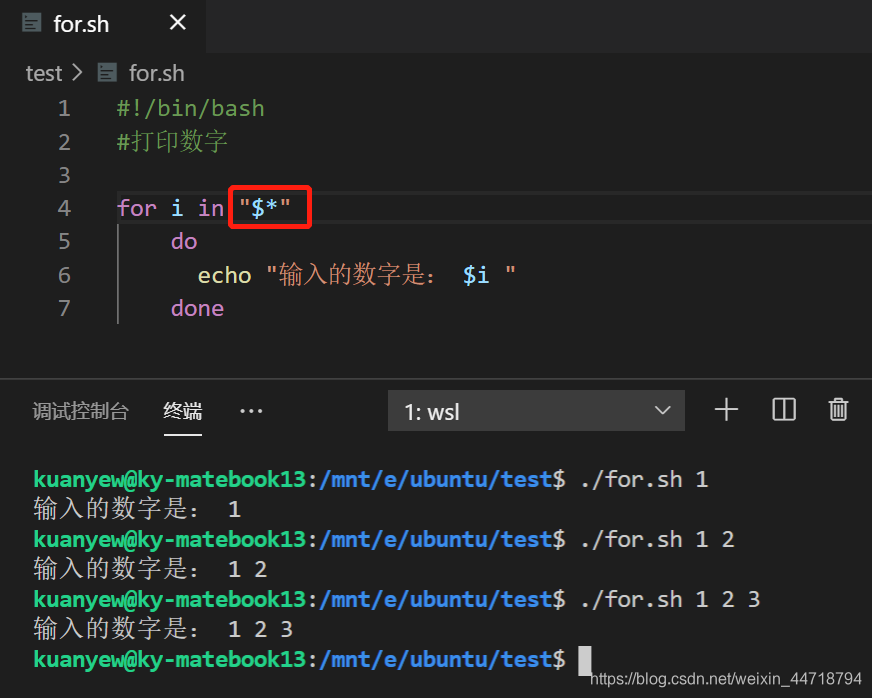Select the chevron on the terminal selector

662,410
